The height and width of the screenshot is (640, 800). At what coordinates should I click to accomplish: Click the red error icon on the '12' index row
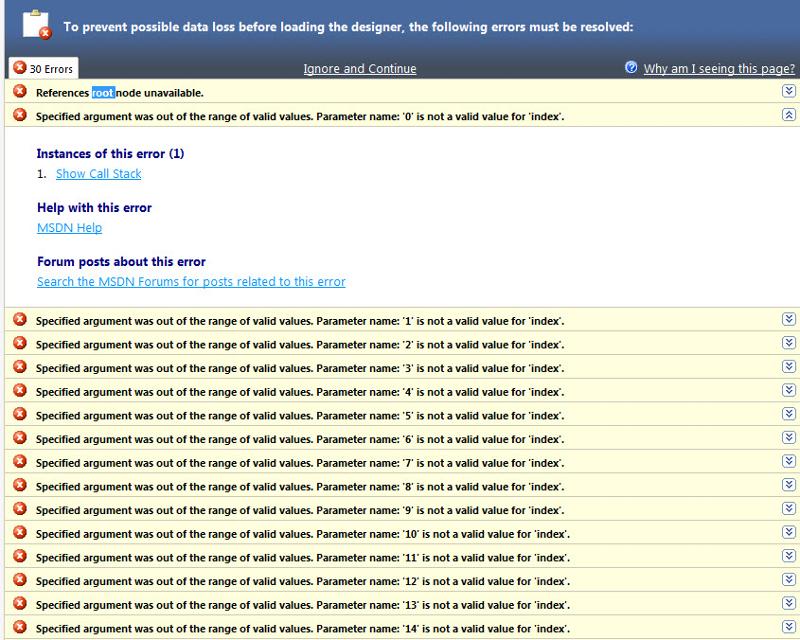(x=20, y=580)
